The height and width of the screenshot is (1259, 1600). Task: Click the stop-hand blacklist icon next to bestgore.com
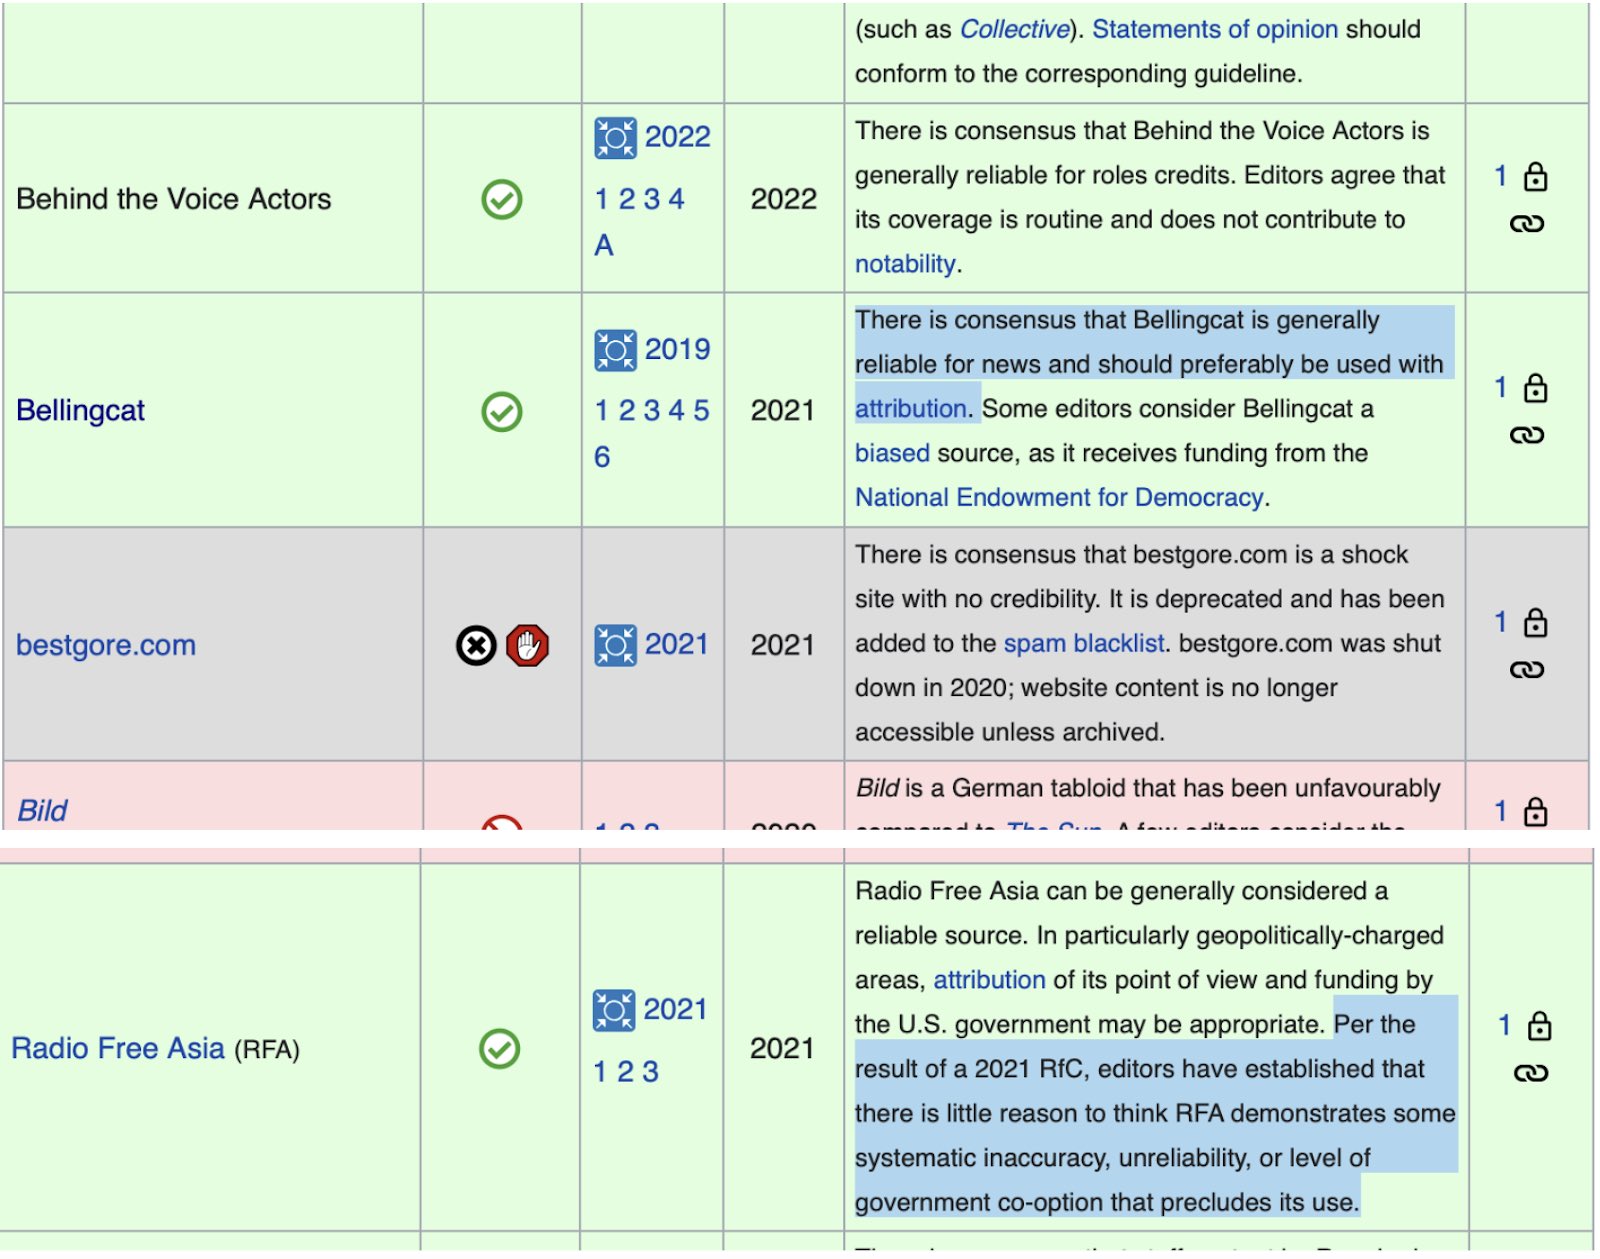(528, 645)
